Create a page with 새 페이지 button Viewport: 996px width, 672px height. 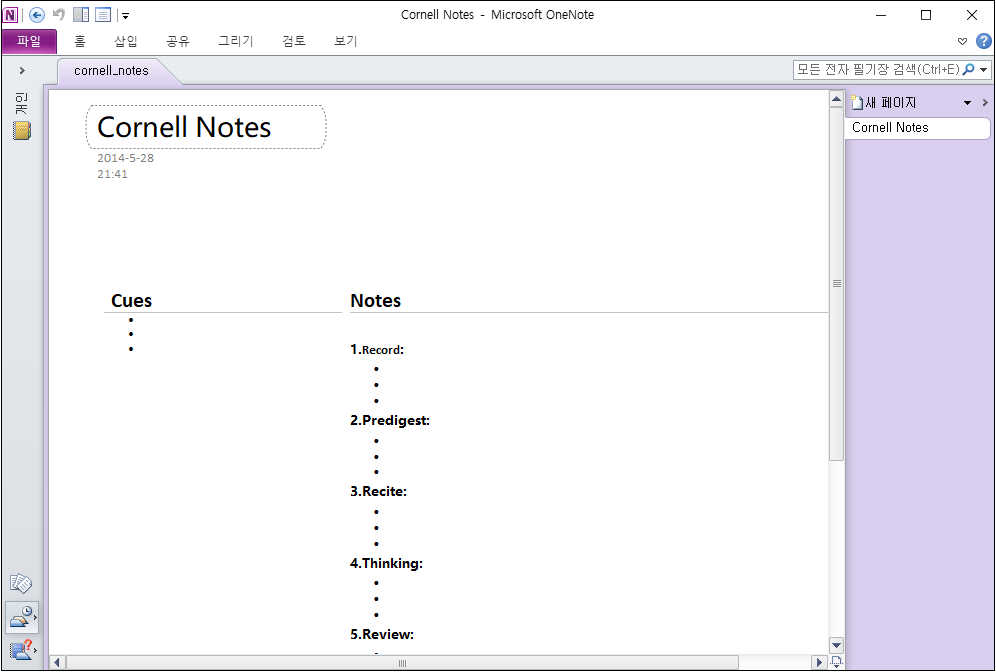pyautogui.click(x=884, y=102)
